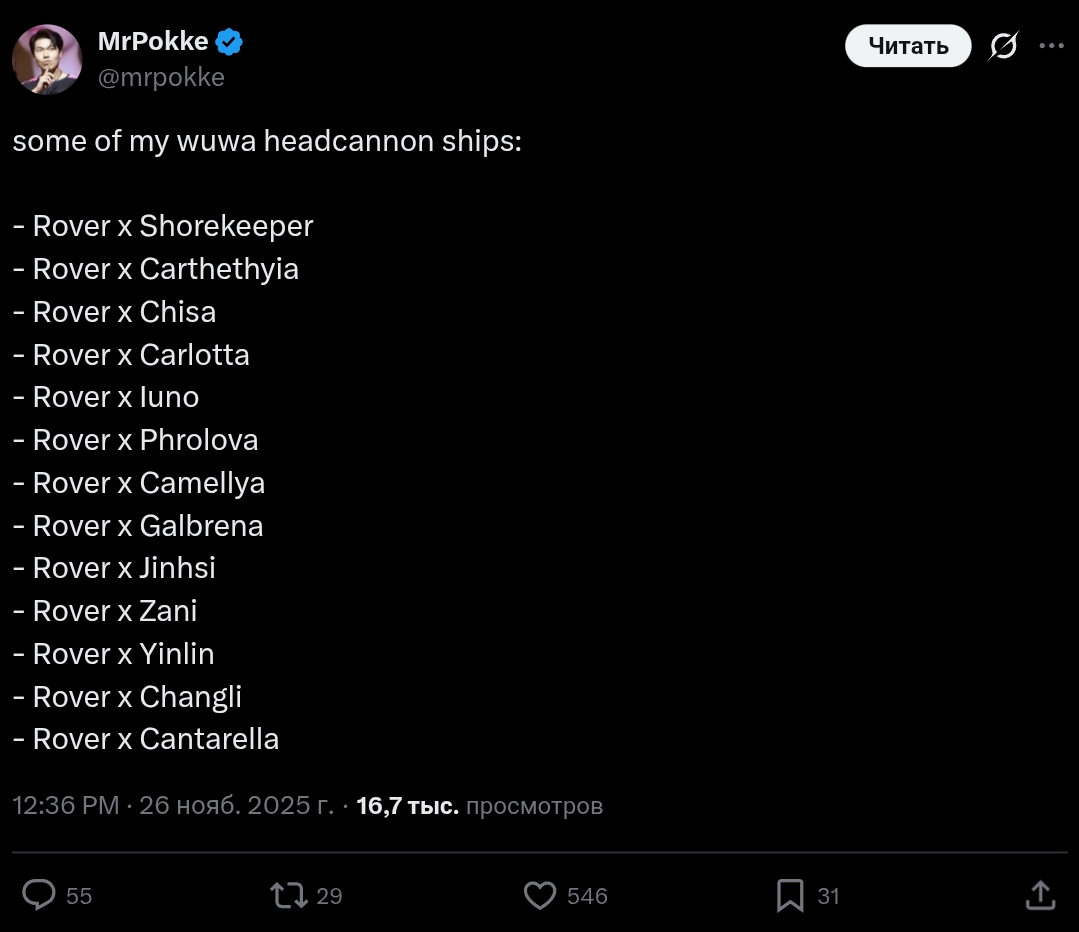1079x932 pixels.
Task: Open the @mrpokke handle link
Action: point(160,77)
